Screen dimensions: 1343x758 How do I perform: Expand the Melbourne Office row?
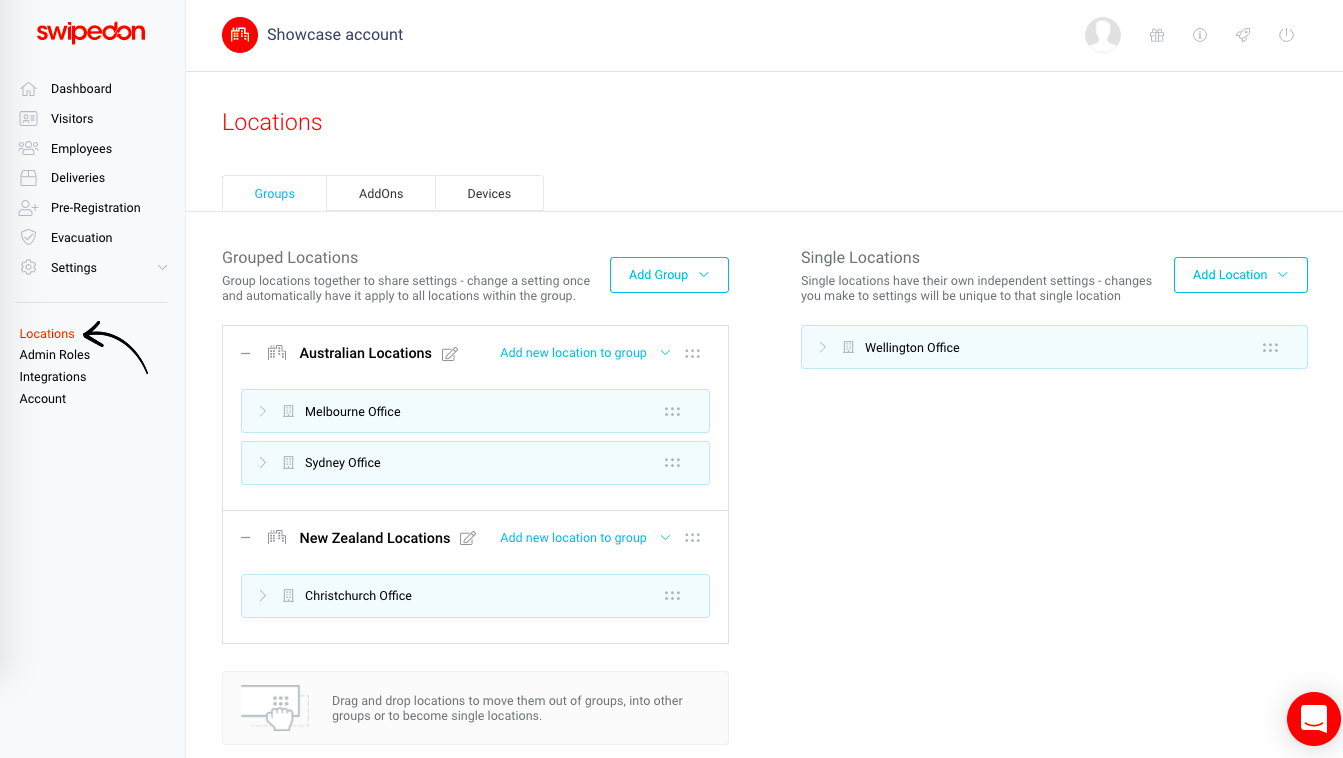(263, 411)
